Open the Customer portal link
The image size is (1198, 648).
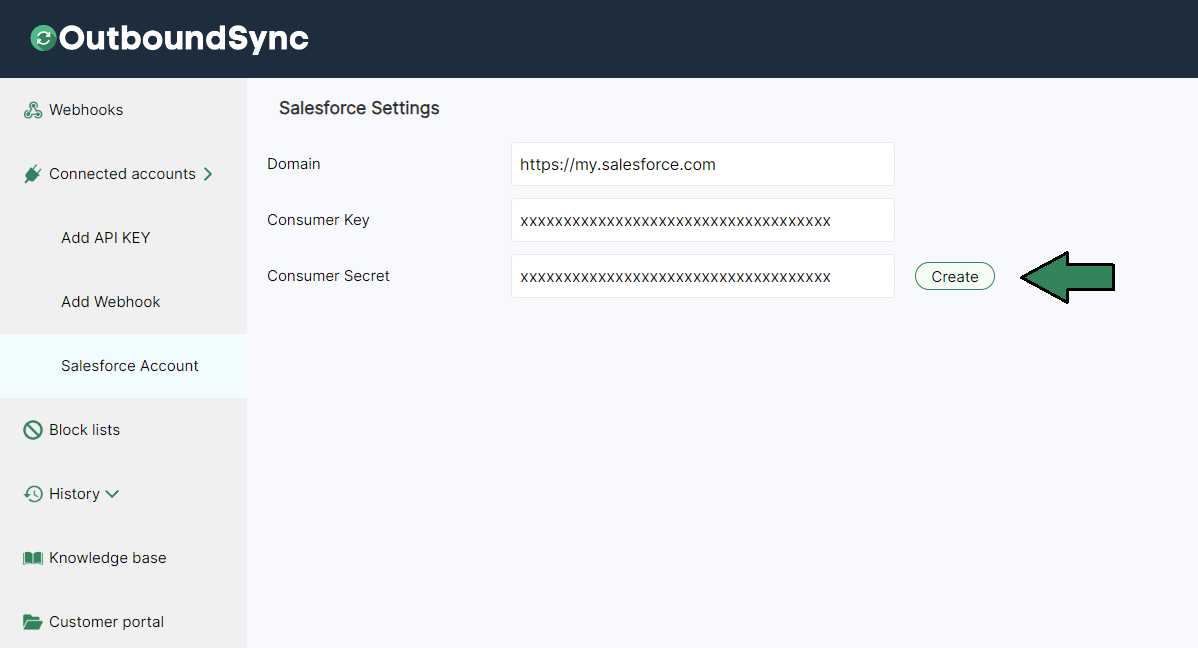(x=105, y=621)
